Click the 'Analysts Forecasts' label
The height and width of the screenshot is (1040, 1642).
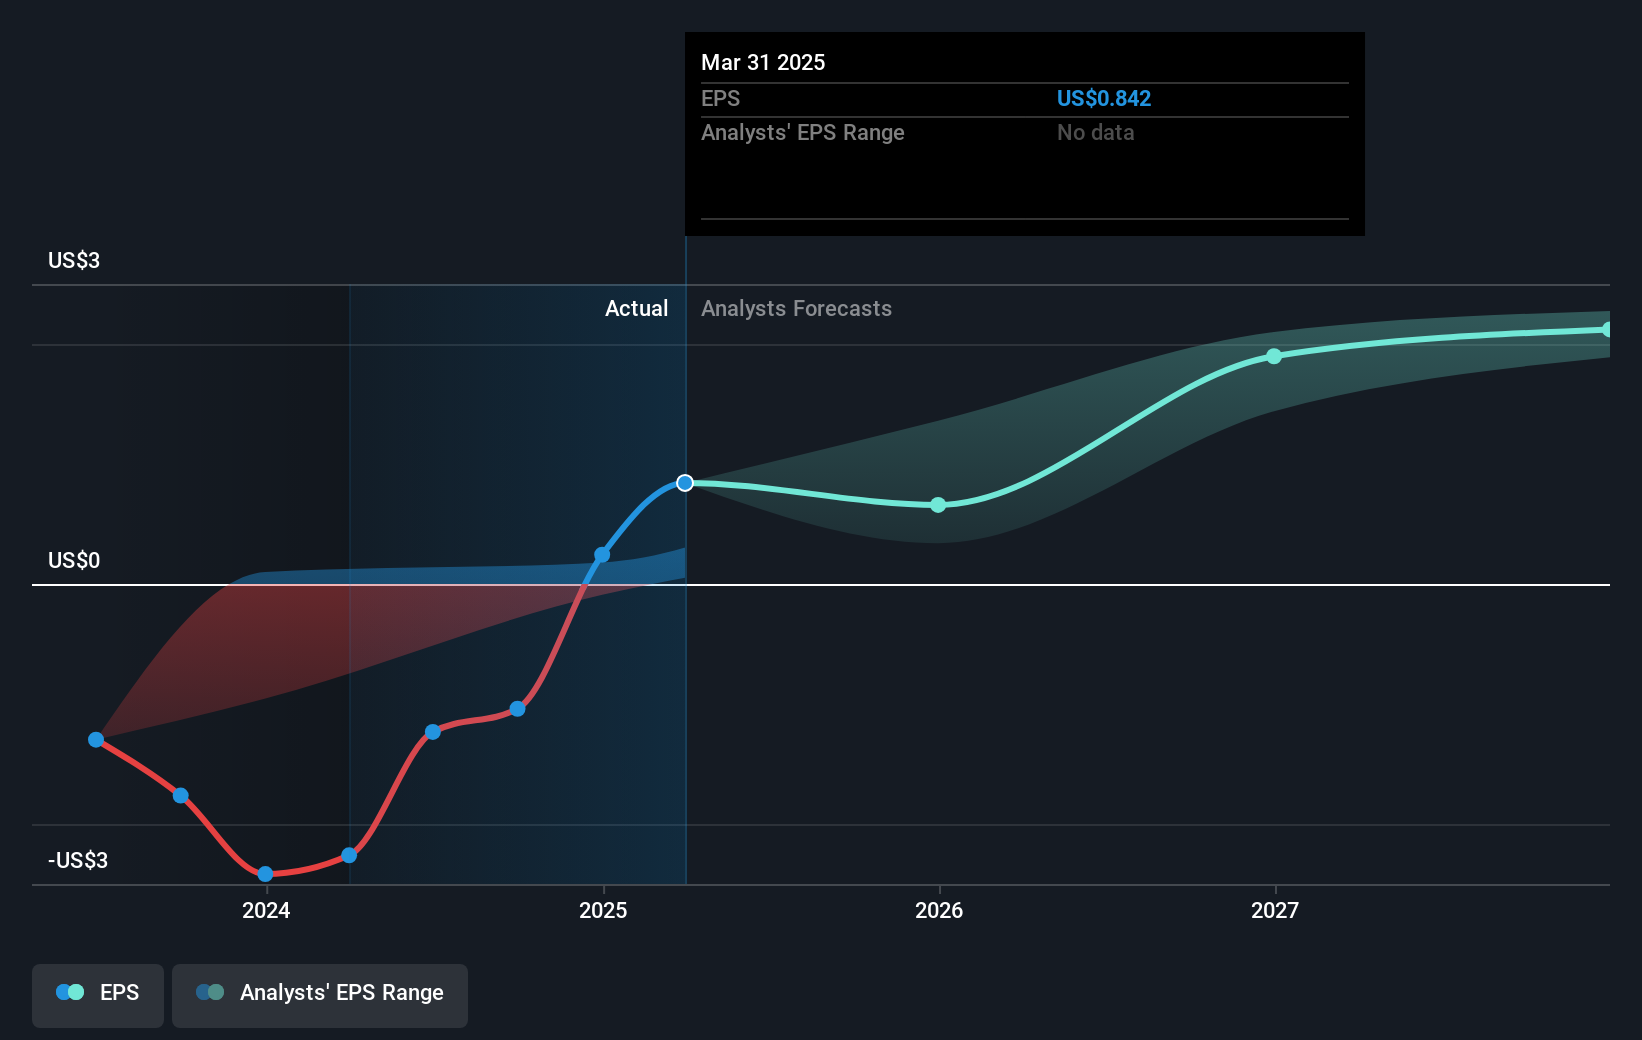796,308
